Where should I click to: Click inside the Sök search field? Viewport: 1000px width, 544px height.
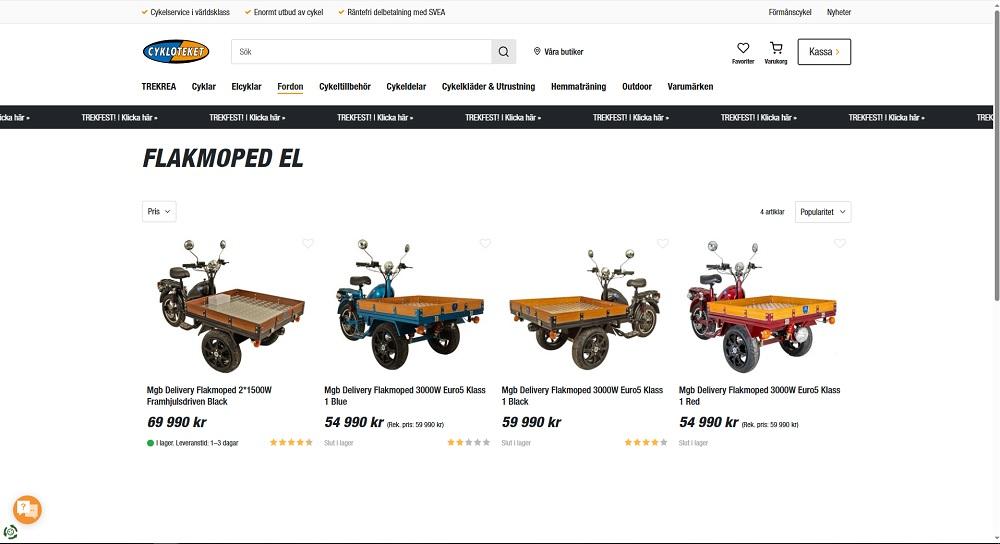click(362, 52)
